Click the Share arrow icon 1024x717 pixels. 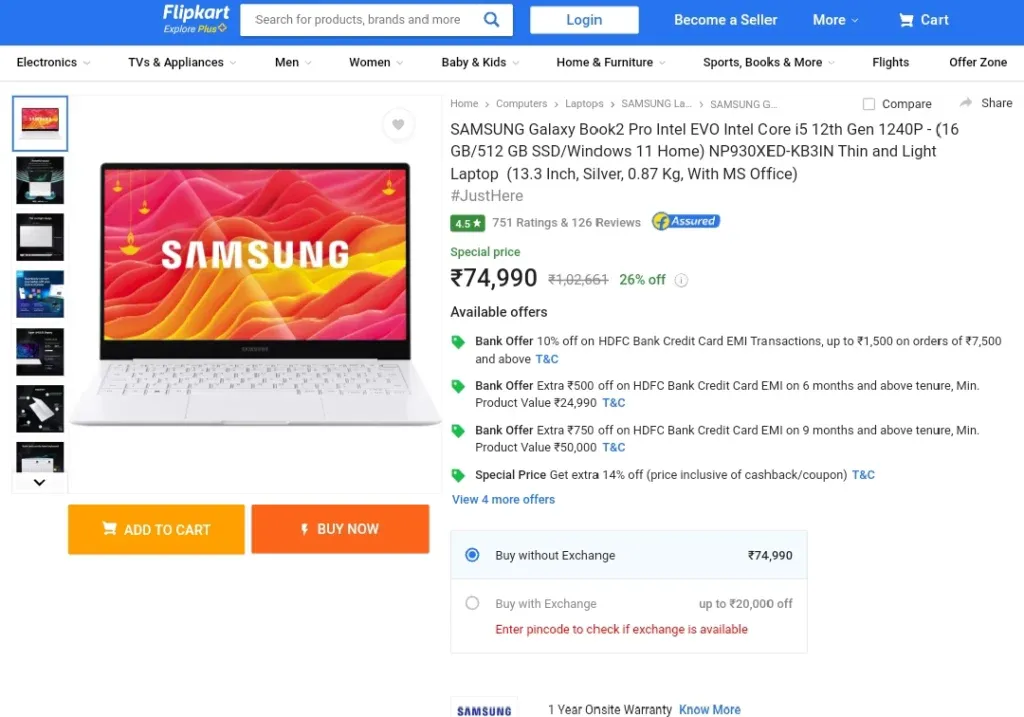(x=966, y=103)
